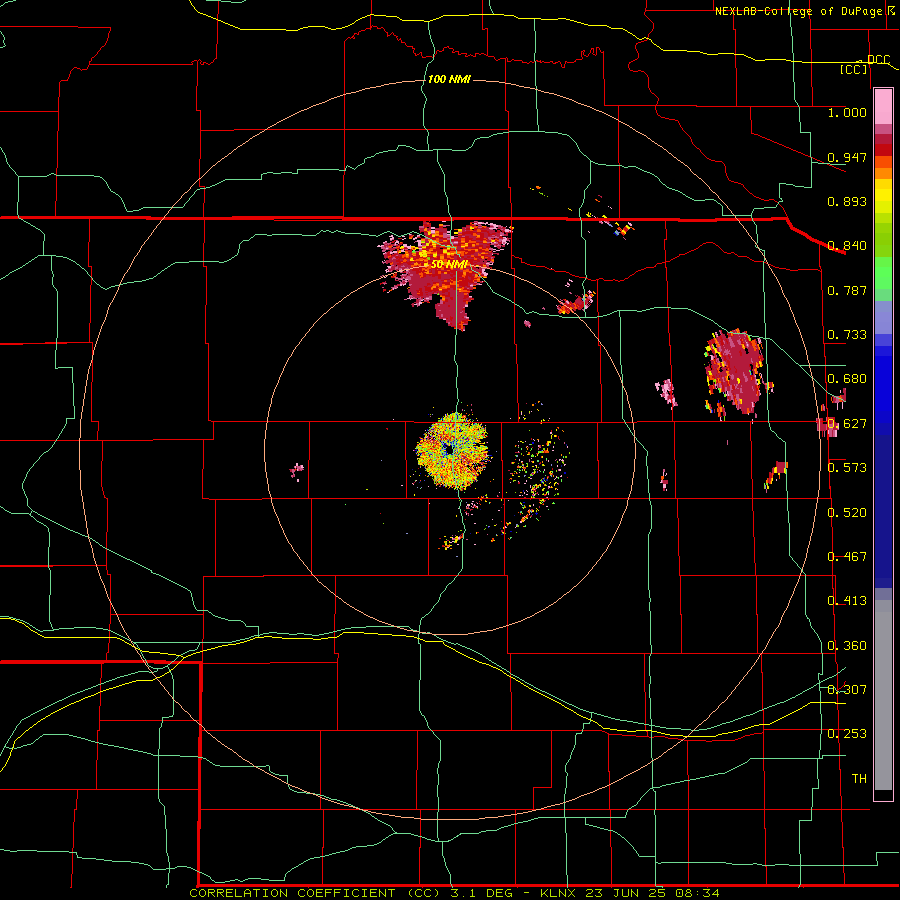Image resolution: width=900 pixels, height=900 pixels.
Task: Click the small pink echo west of the radar
Action: (x=297, y=470)
